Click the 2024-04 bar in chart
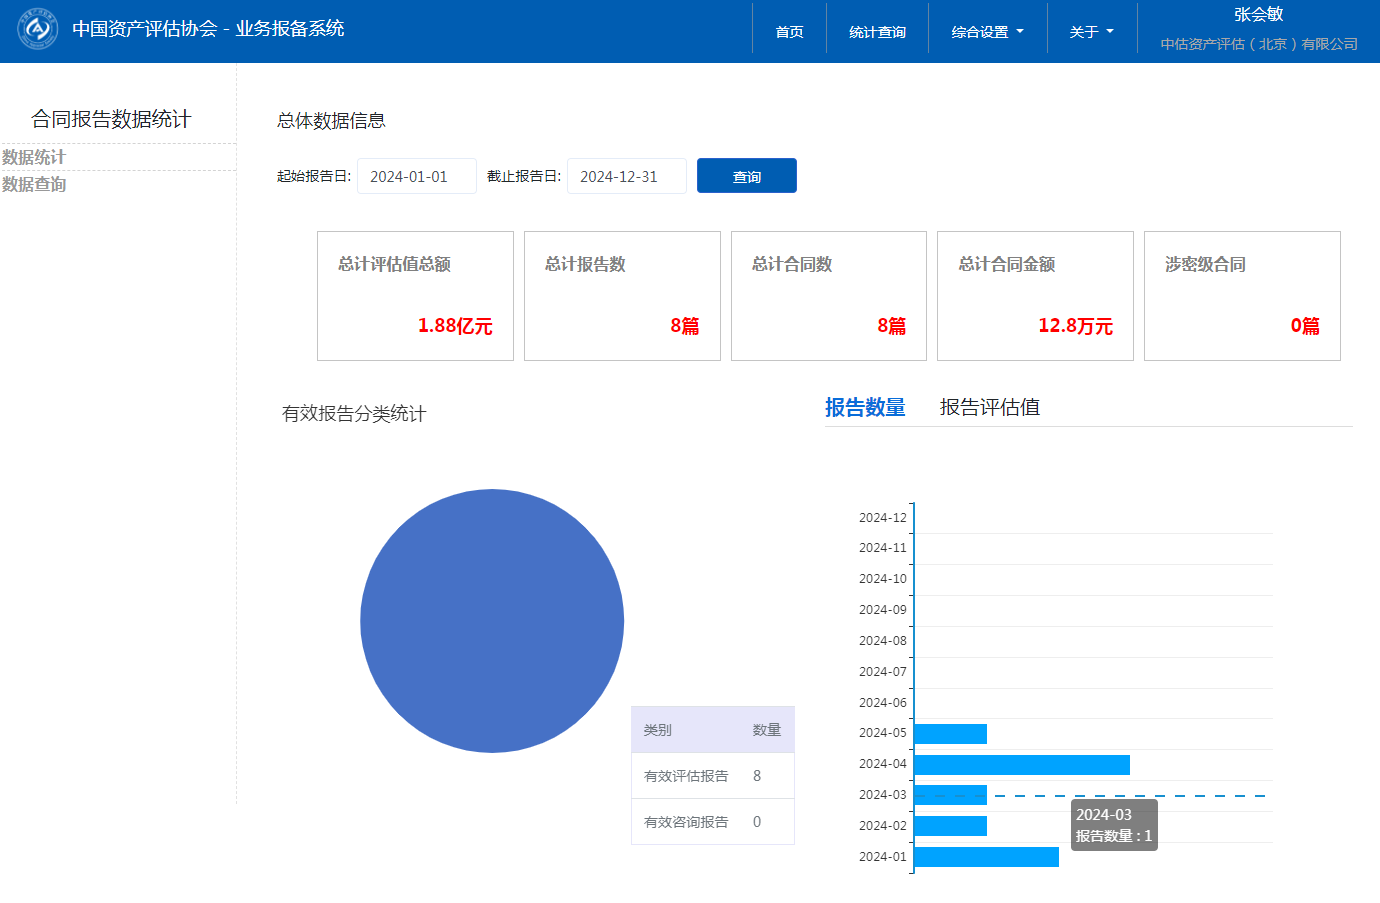 (1021, 765)
